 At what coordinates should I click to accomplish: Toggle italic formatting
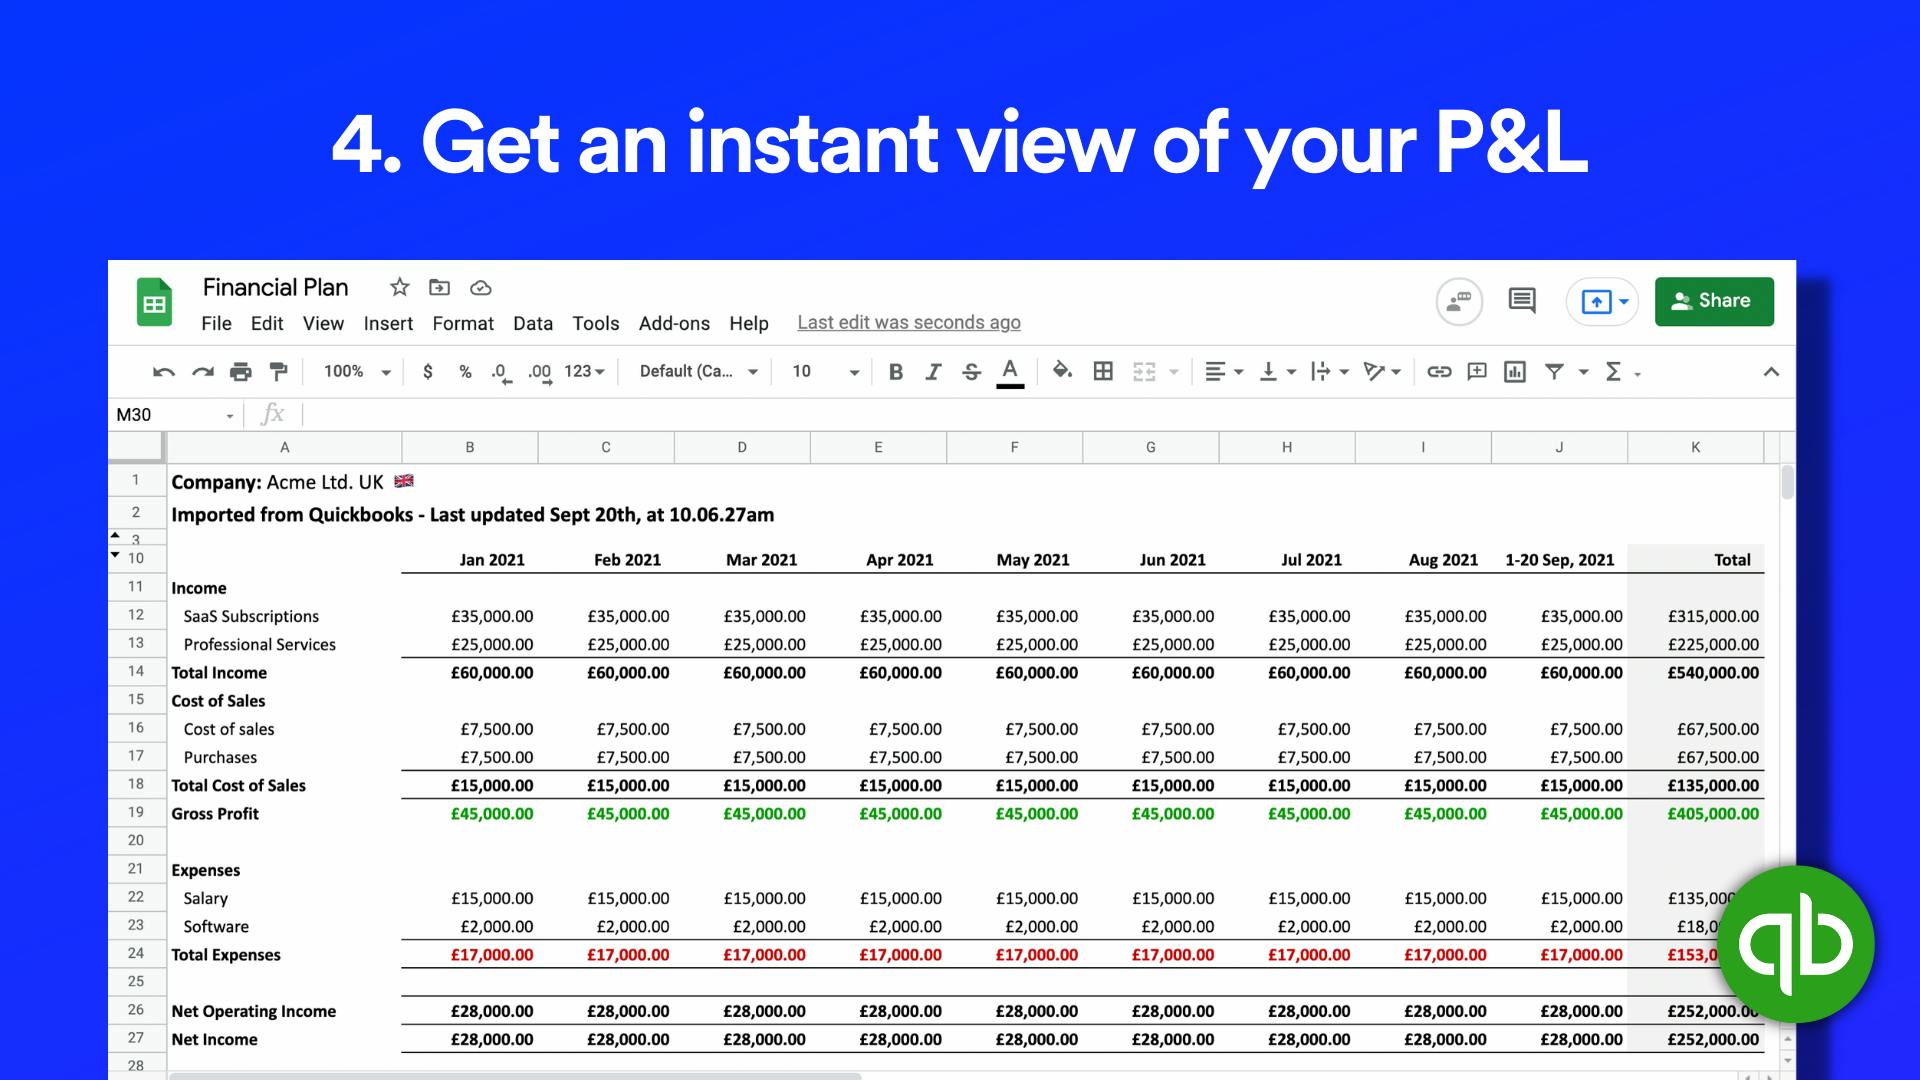(933, 371)
